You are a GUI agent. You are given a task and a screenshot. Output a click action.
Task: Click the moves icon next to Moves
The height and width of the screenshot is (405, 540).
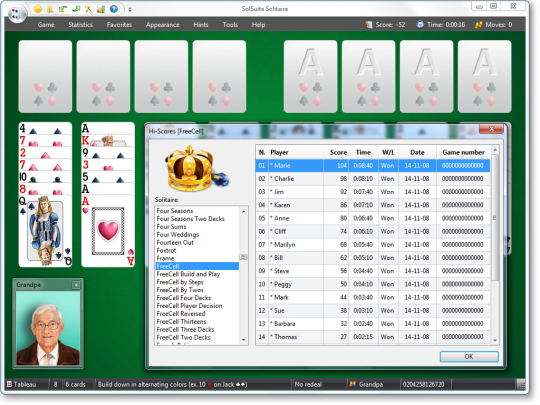tap(478, 24)
